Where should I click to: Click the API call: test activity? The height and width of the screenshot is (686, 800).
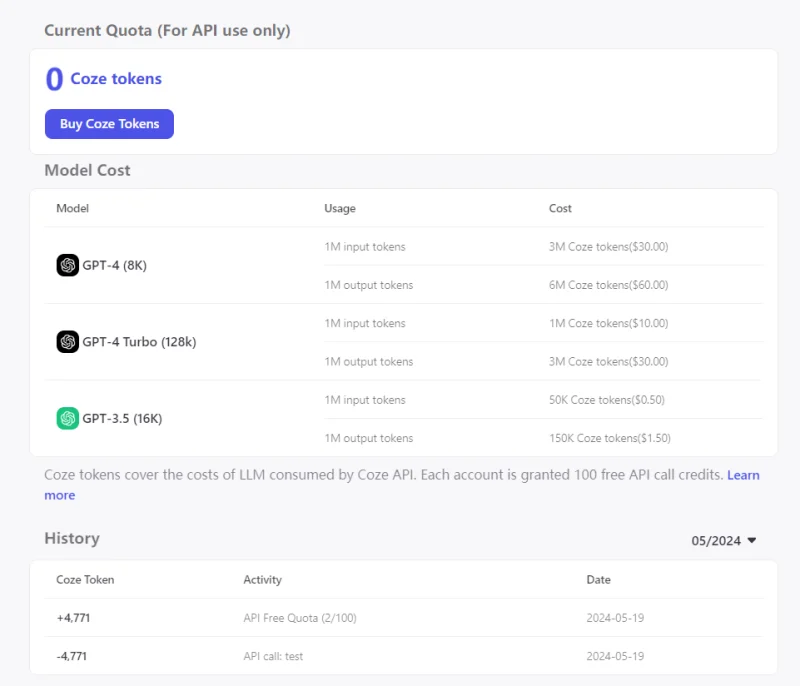tap(273, 656)
